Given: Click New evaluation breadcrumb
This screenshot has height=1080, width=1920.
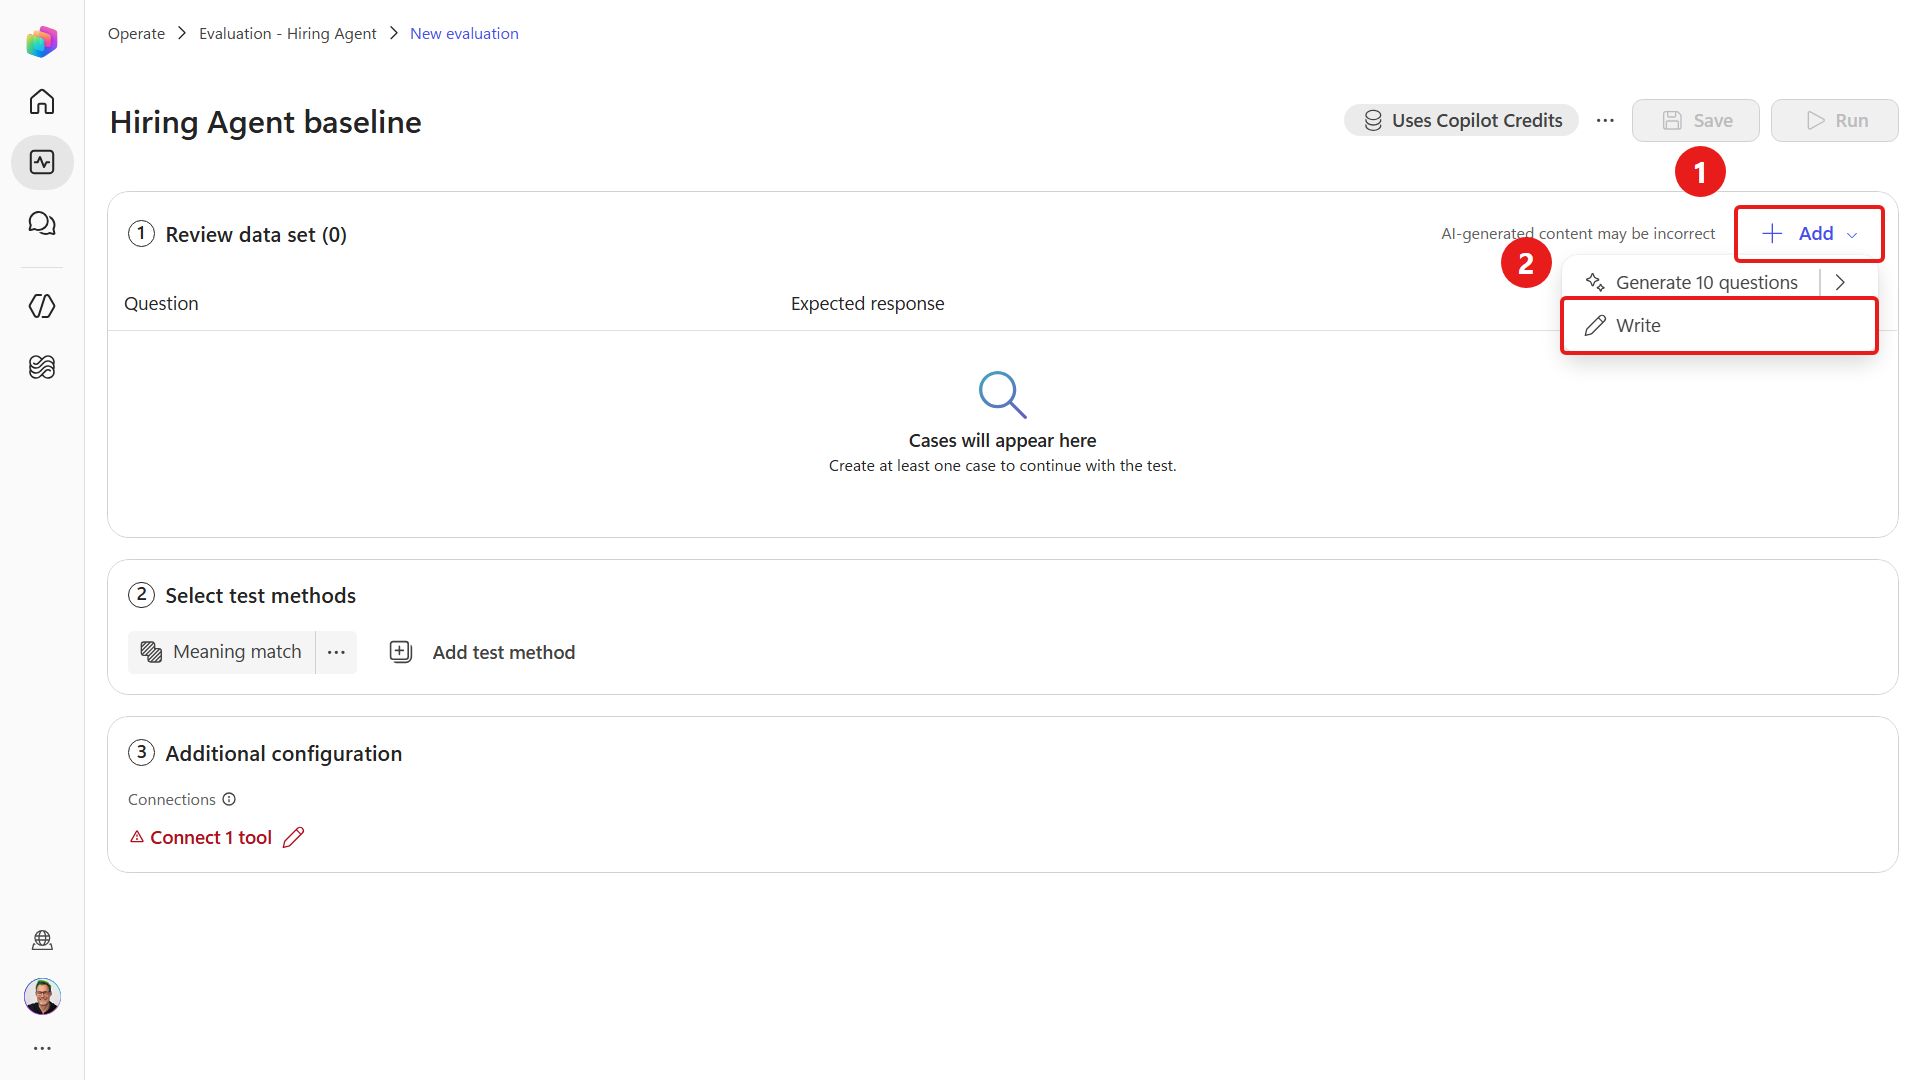Looking at the screenshot, I should [x=464, y=33].
